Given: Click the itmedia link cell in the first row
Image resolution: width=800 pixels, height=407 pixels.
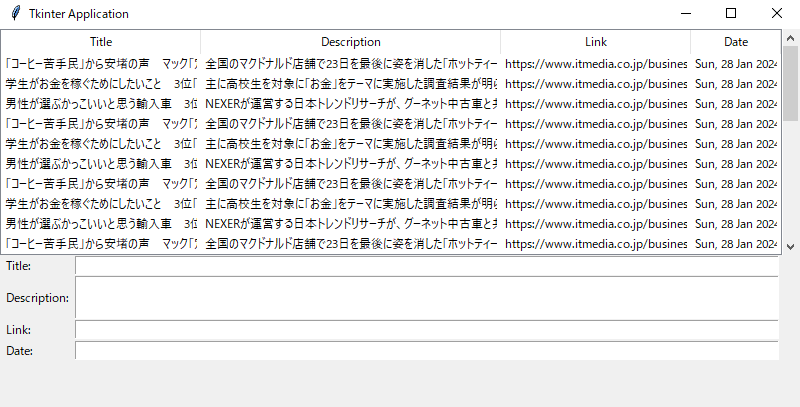Looking at the screenshot, I should tap(595, 63).
